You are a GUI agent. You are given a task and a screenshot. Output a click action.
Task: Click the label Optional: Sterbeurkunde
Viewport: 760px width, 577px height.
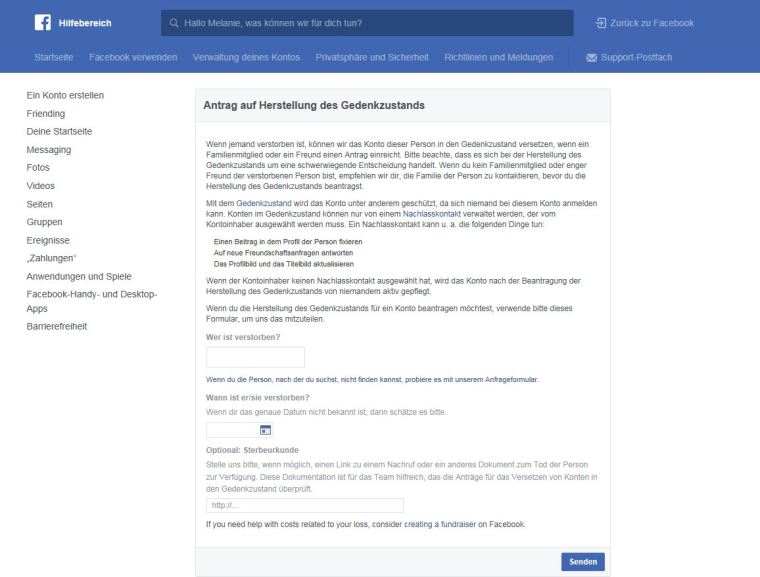(252, 450)
